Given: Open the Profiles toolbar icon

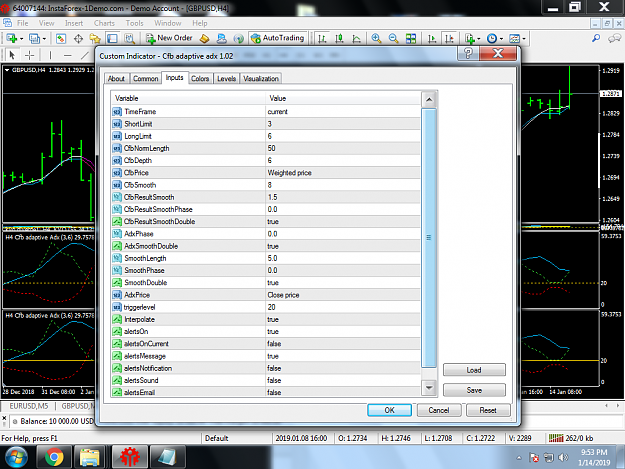Looking at the screenshot, I should click(x=37, y=38).
